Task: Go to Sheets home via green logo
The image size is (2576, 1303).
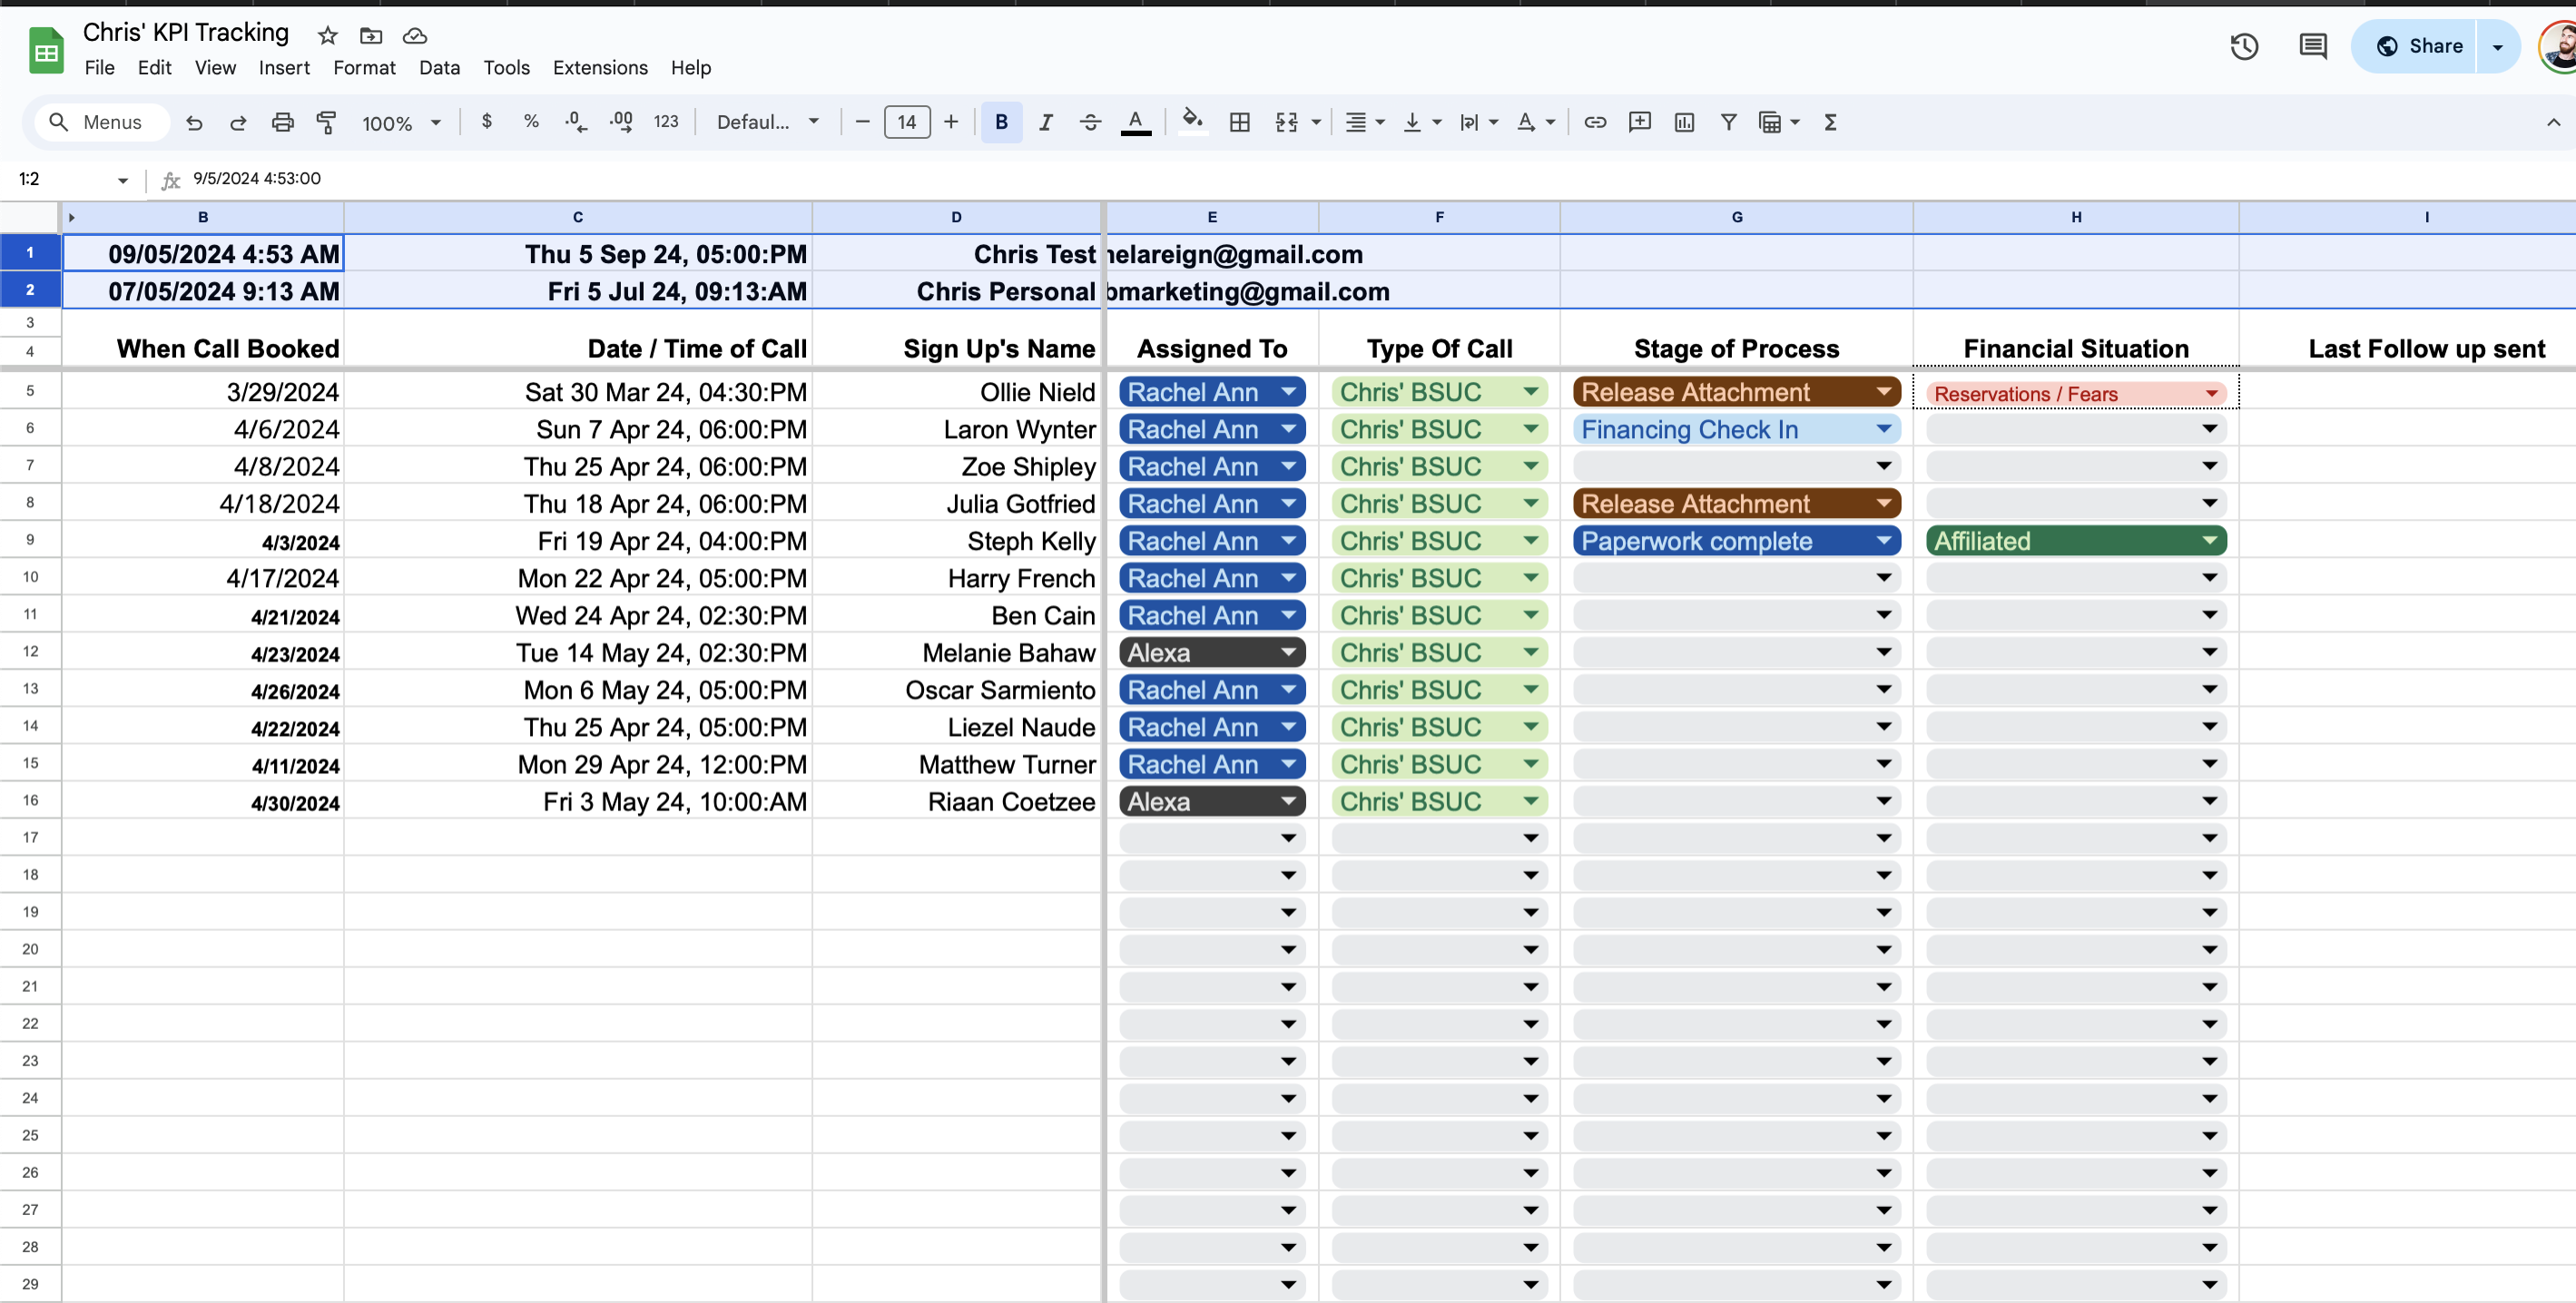Action: click(x=46, y=50)
